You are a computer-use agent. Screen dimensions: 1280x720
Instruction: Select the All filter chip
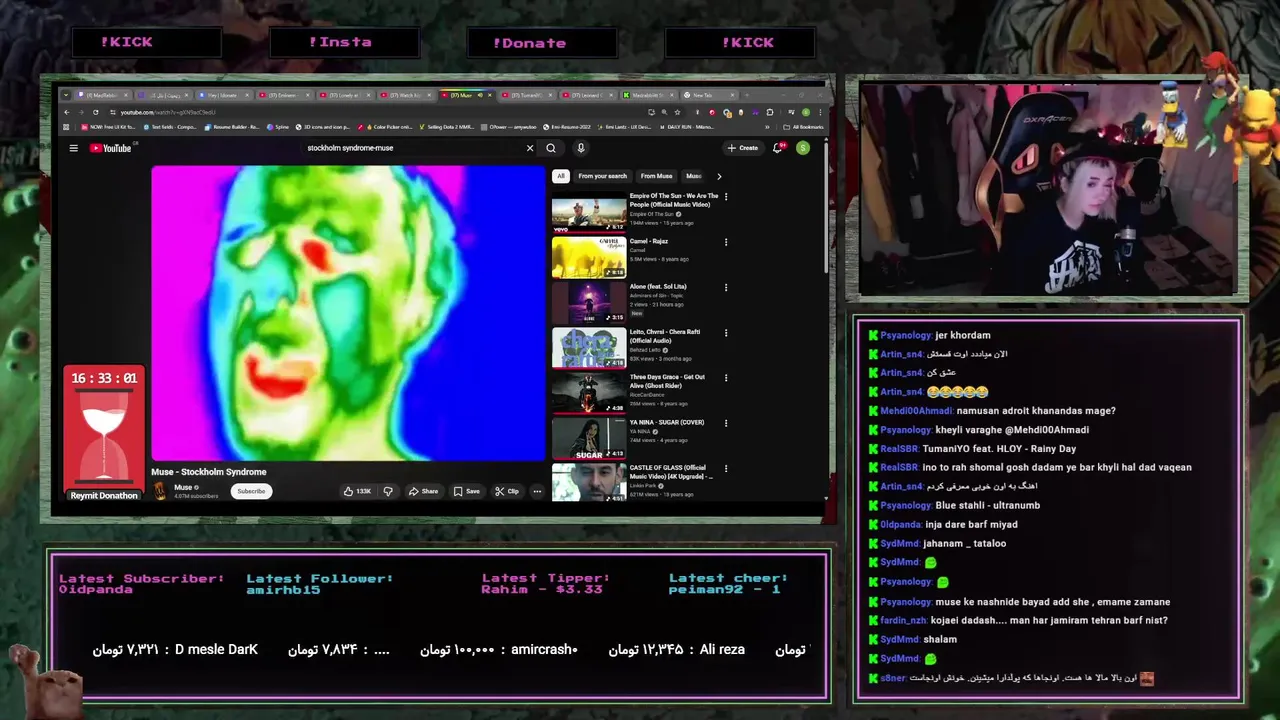[x=561, y=176]
